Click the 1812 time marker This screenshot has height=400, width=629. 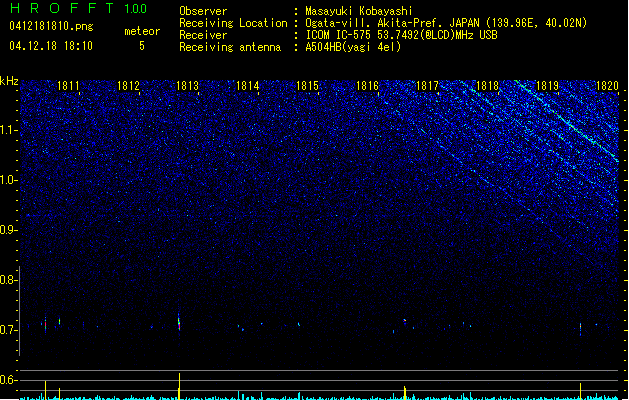pos(128,86)
